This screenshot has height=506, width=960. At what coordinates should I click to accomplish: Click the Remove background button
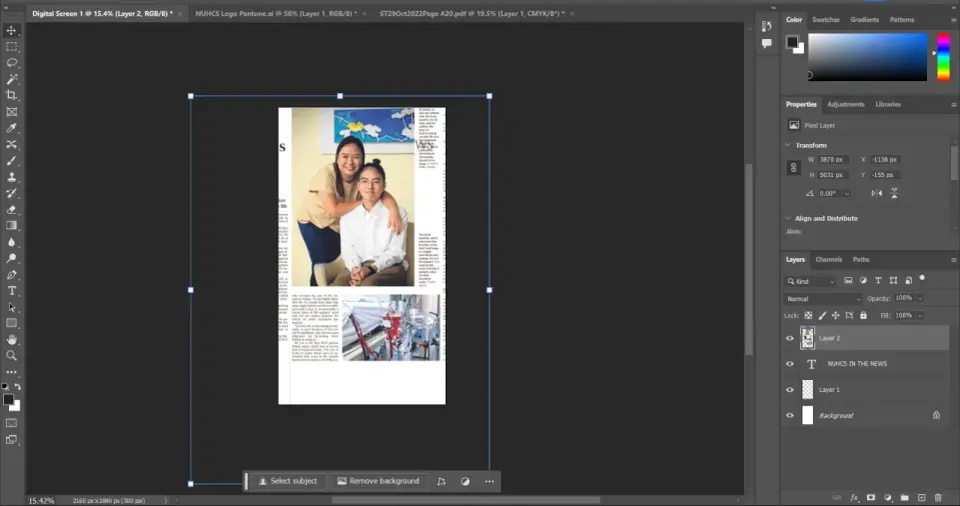tap(378, 481)
